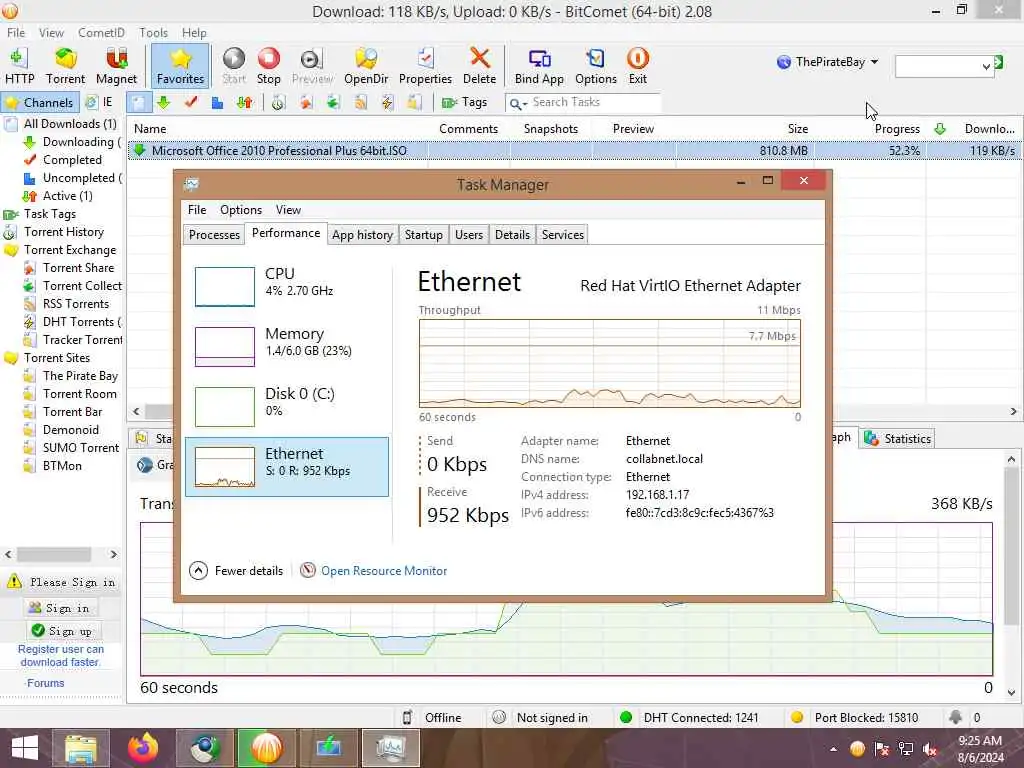The image size is (1024, 768).
Task: Switch to Task Manager Processes tab
Action: (214, 235)
